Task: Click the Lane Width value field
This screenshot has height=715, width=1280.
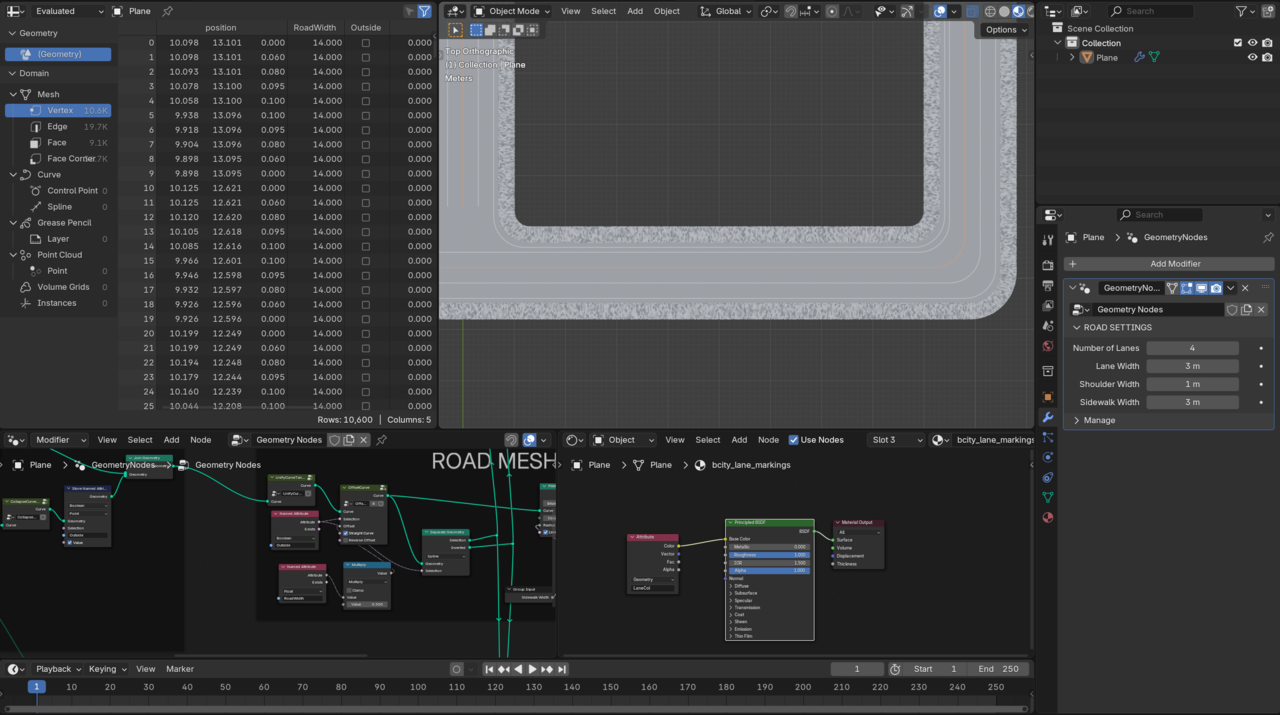Action: click(1192, 366)
